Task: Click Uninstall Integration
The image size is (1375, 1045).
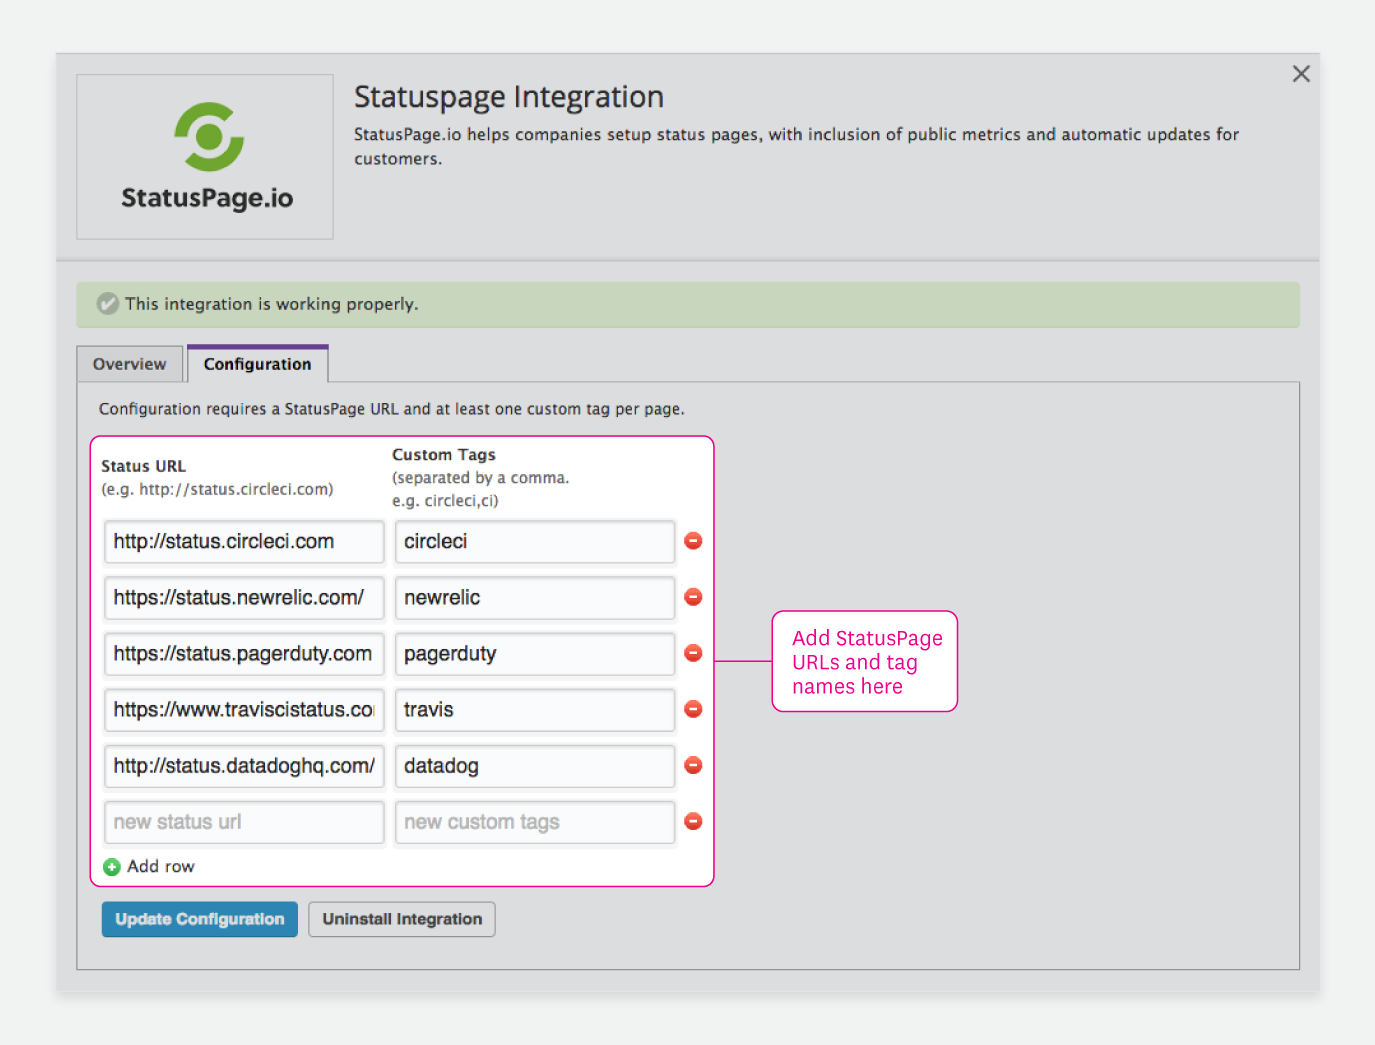Action: coord(401,919)
